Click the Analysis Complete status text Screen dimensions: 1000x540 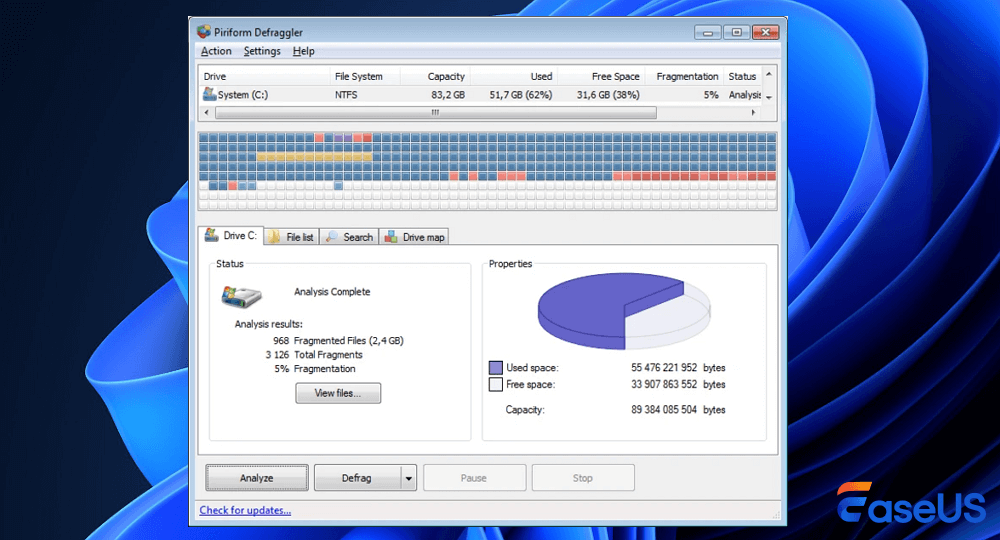(x=332, y=292)
